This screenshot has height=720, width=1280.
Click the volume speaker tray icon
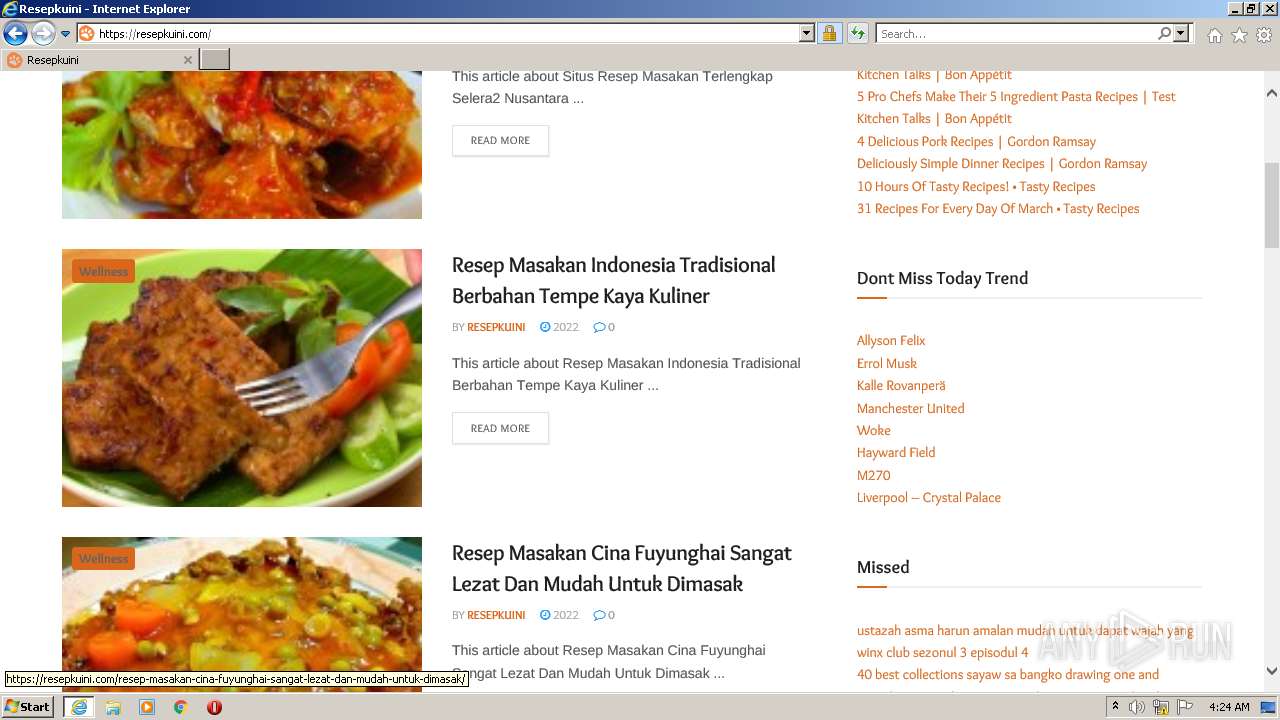click(x=1137, y=707)
